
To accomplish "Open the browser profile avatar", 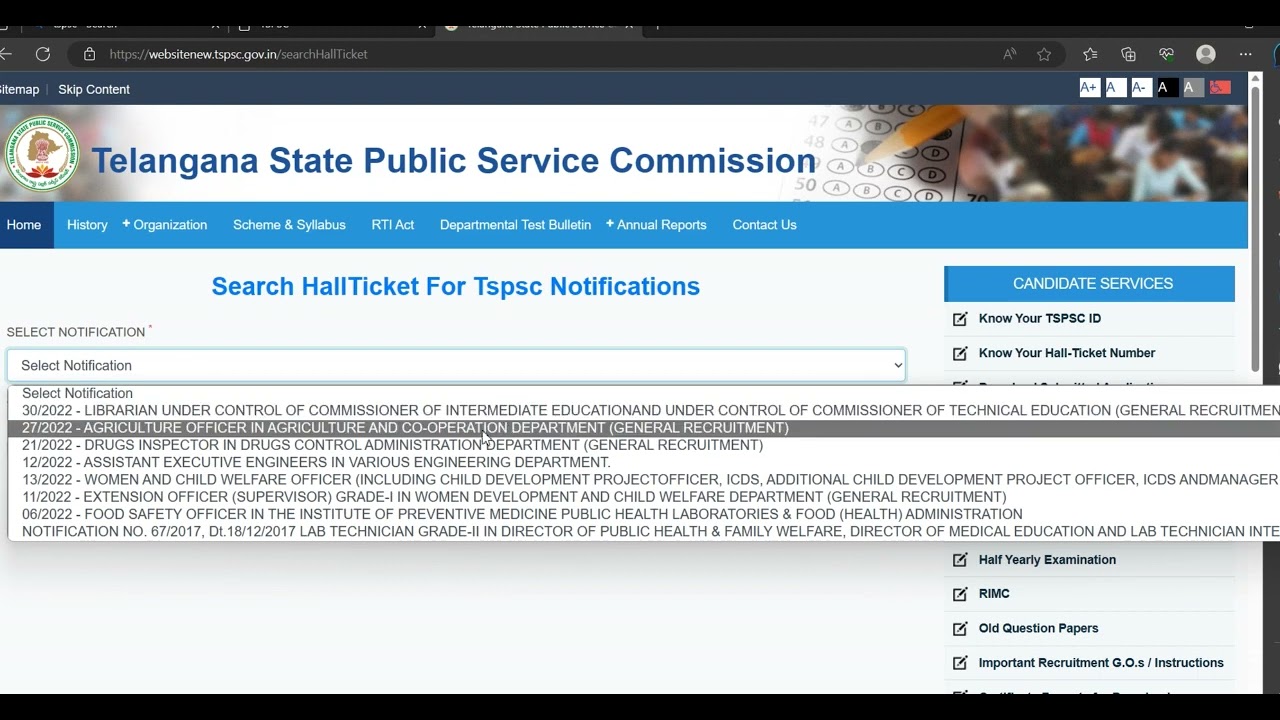I will coord(1206,54).
